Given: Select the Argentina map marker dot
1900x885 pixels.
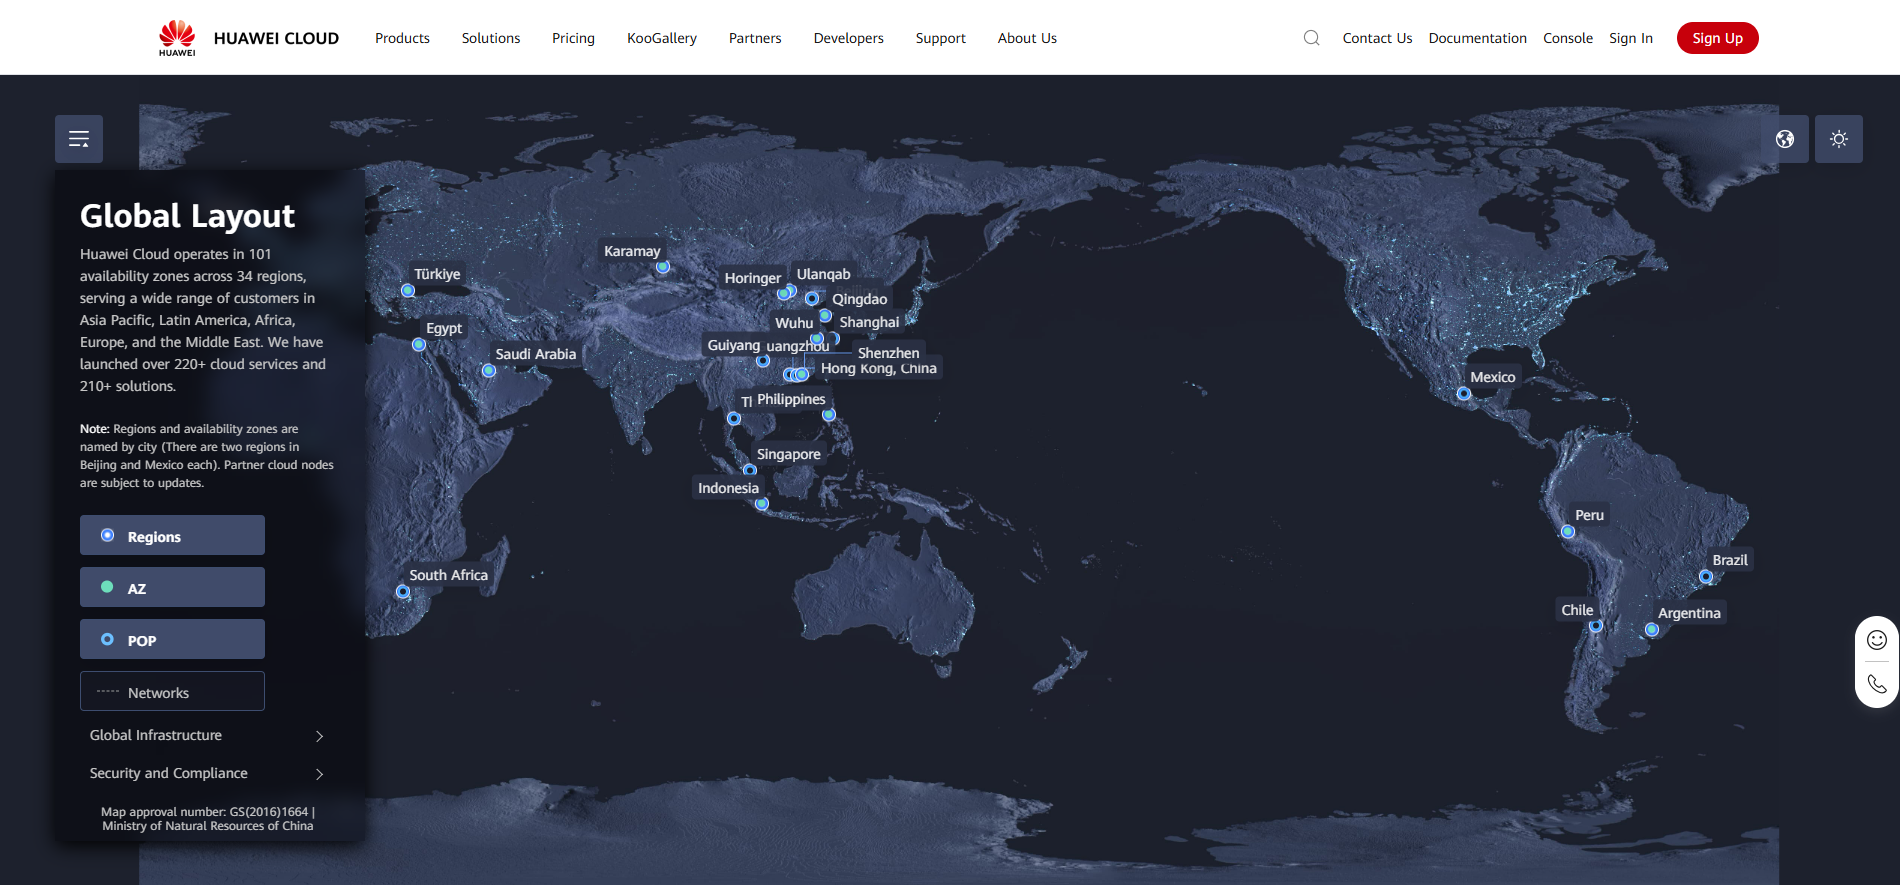Looking at the screenshot, I should 1652,630.
